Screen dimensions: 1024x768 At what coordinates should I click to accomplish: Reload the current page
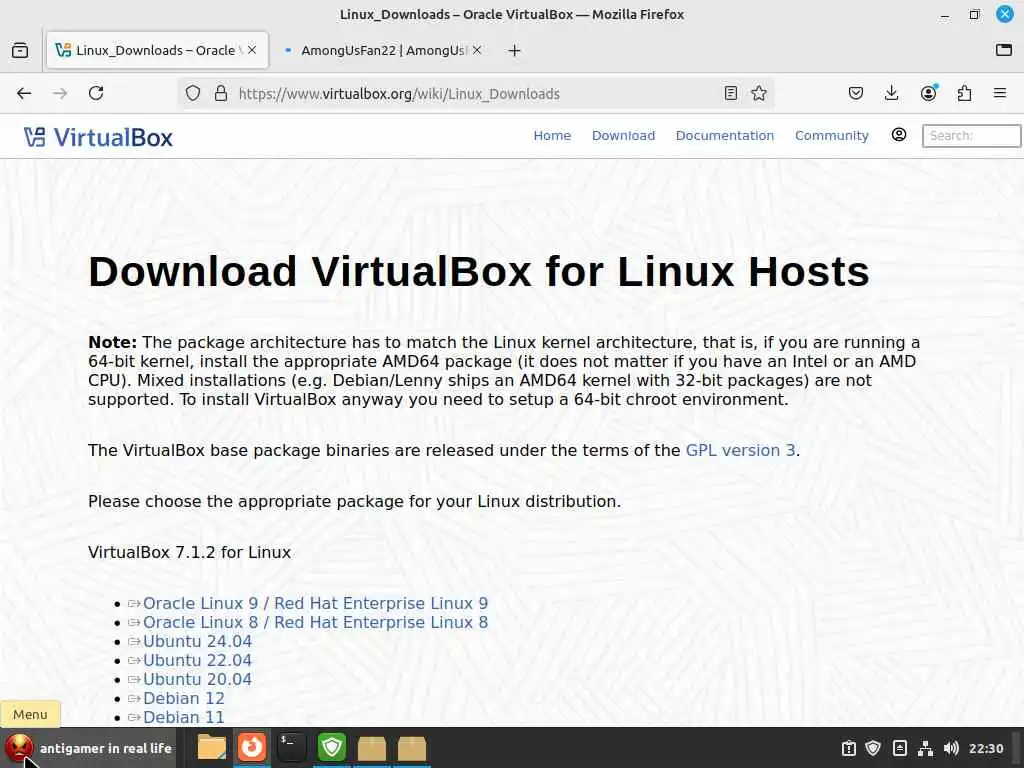coord(96,93)
